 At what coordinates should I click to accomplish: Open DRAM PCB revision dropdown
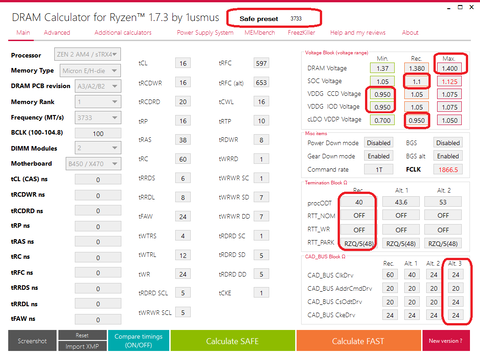[x=98, y=86]
